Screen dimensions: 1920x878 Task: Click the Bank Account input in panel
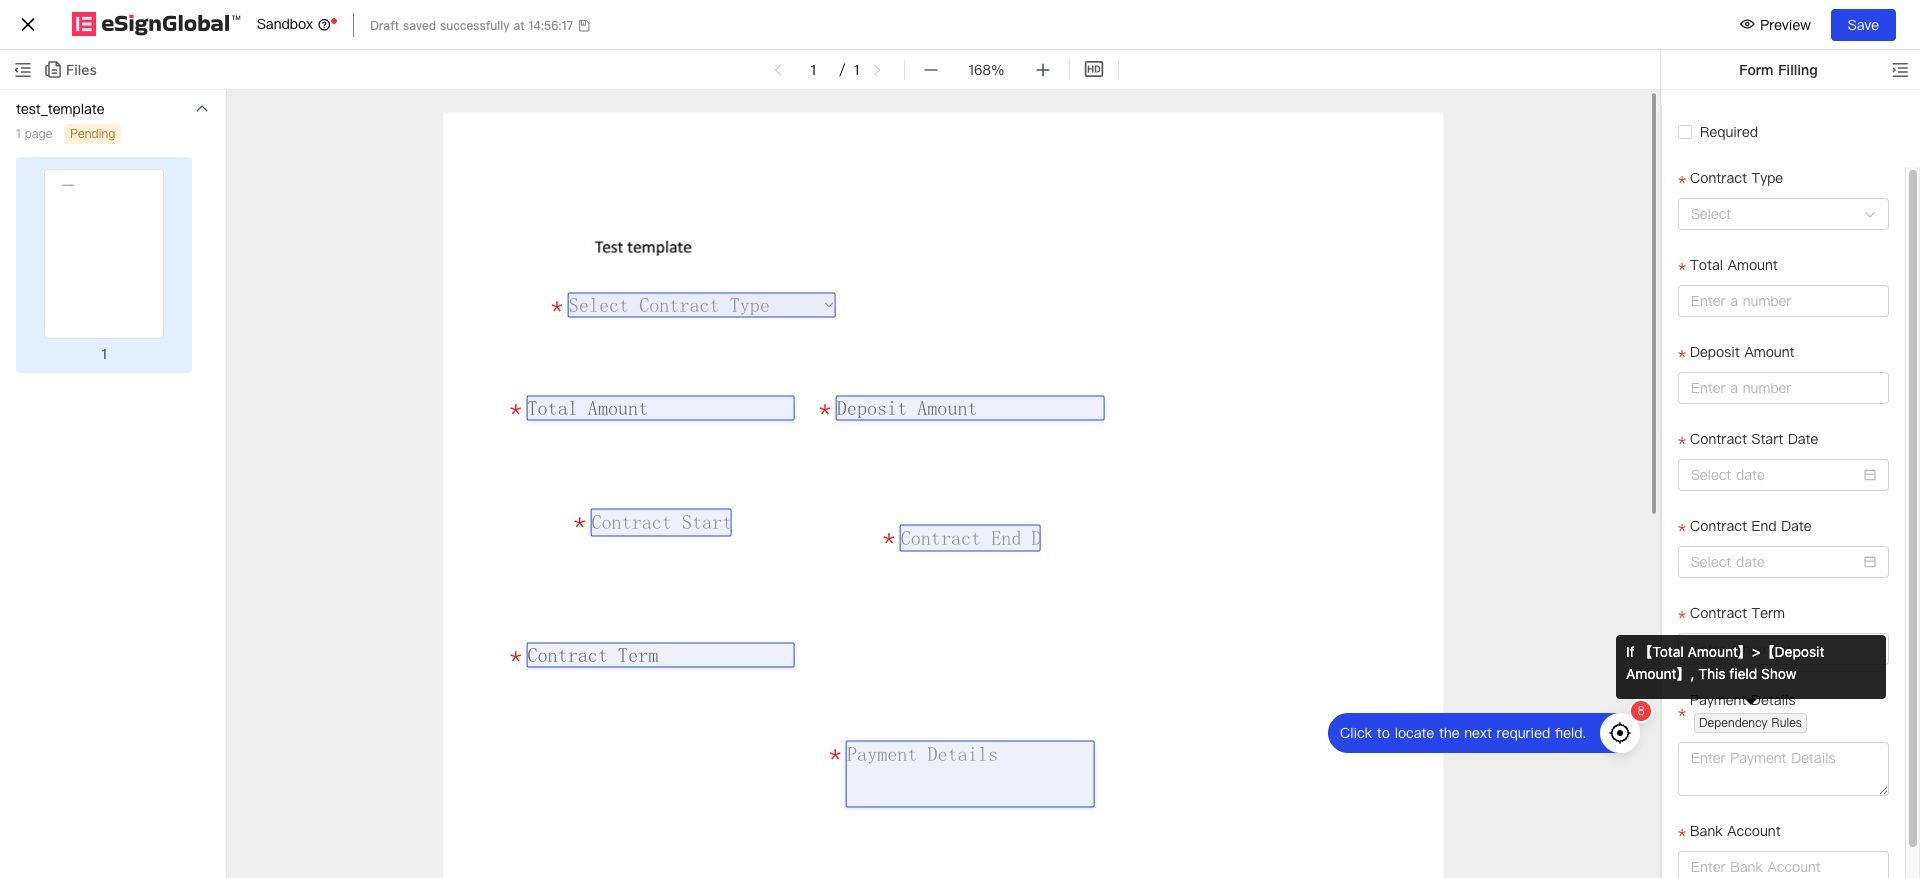(x=1783, y=865)
